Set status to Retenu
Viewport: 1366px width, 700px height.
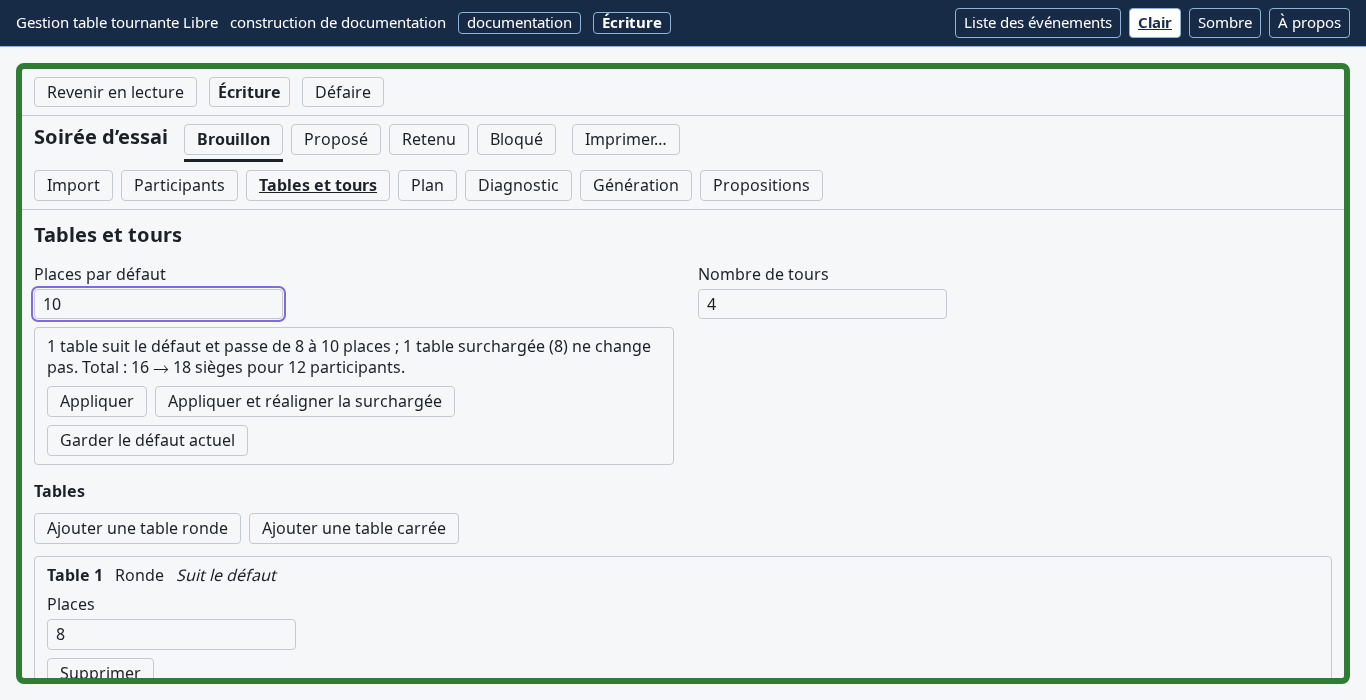tap(429, 139)
